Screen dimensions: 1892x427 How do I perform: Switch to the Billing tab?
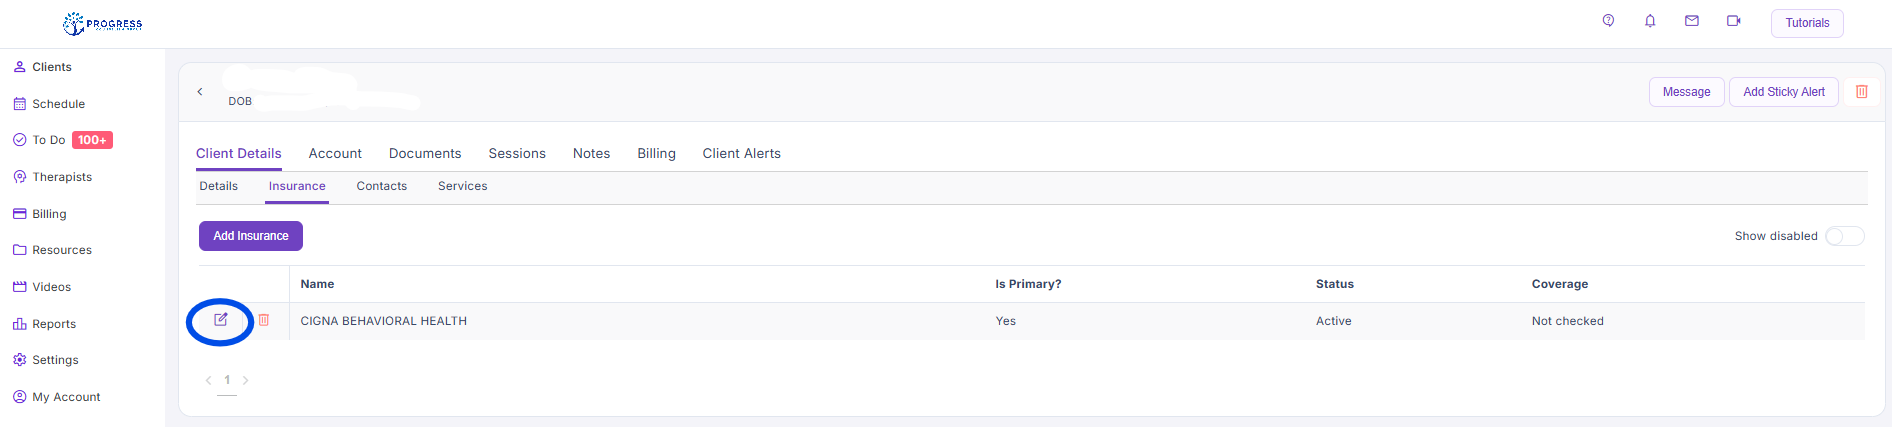(656, 154)
